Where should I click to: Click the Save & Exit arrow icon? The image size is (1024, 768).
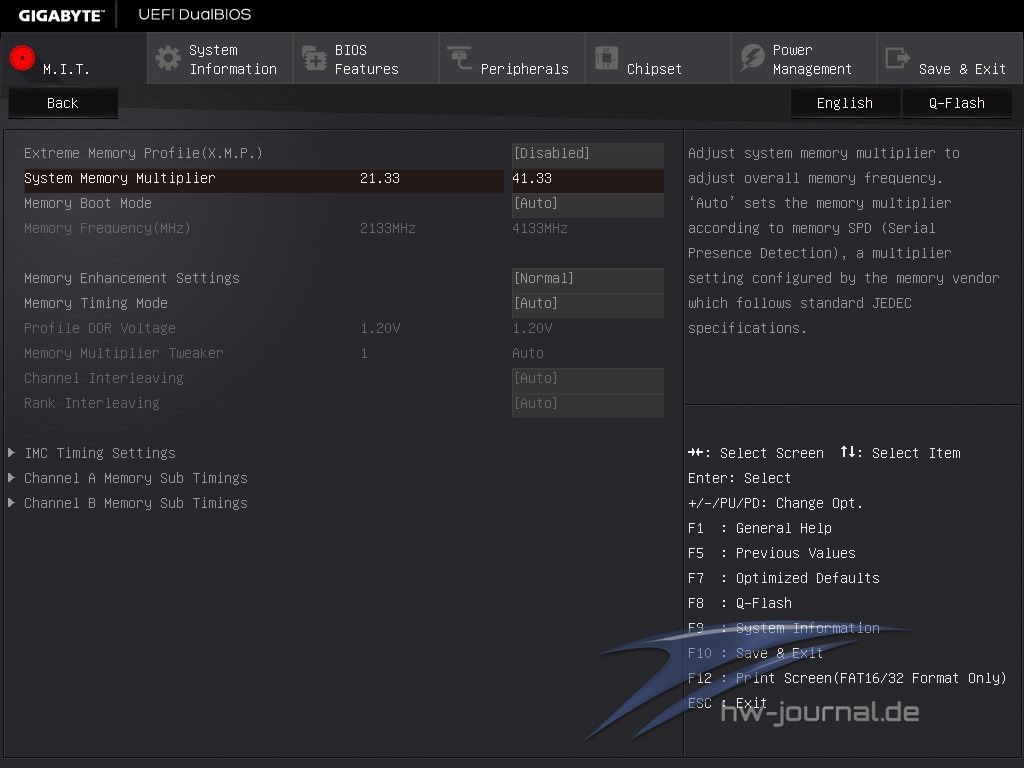tap(898, 58)
